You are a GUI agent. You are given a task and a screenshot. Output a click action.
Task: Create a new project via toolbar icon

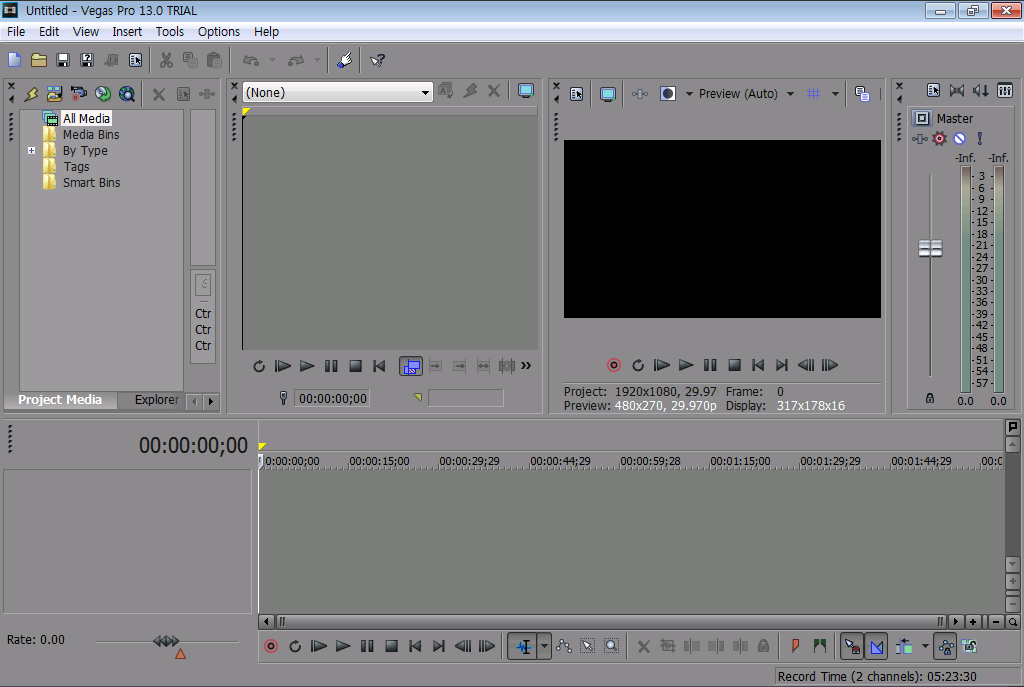pos(14,60)
